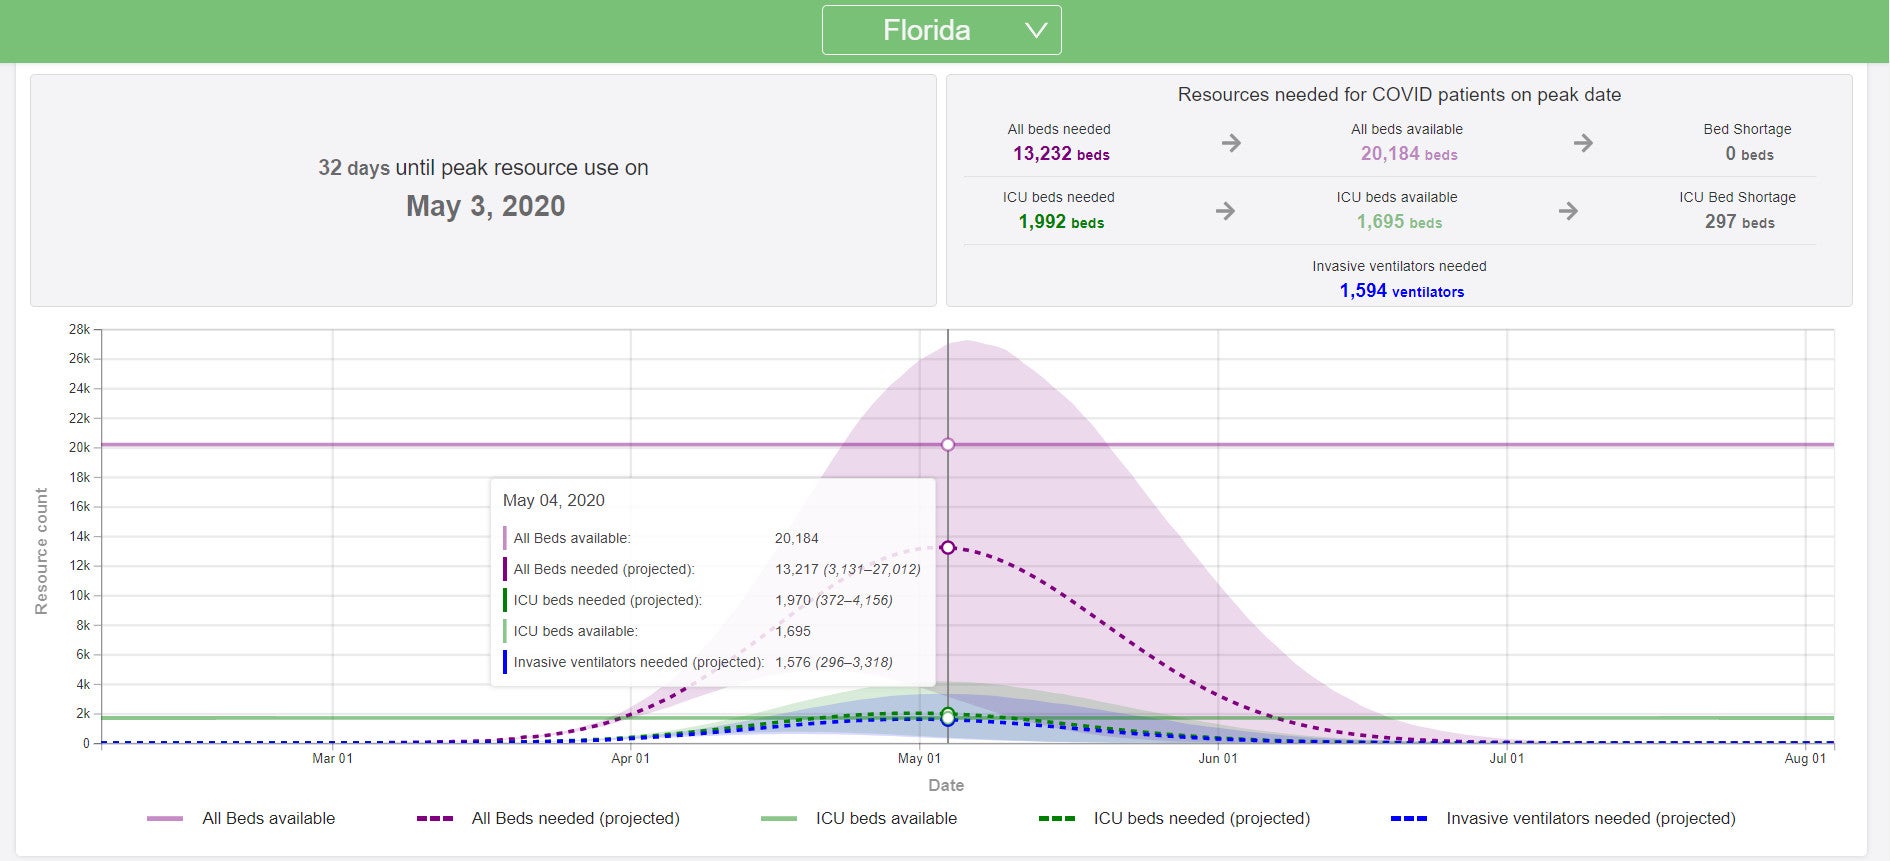Click the 297 ICU bed shortage value

1740,222
